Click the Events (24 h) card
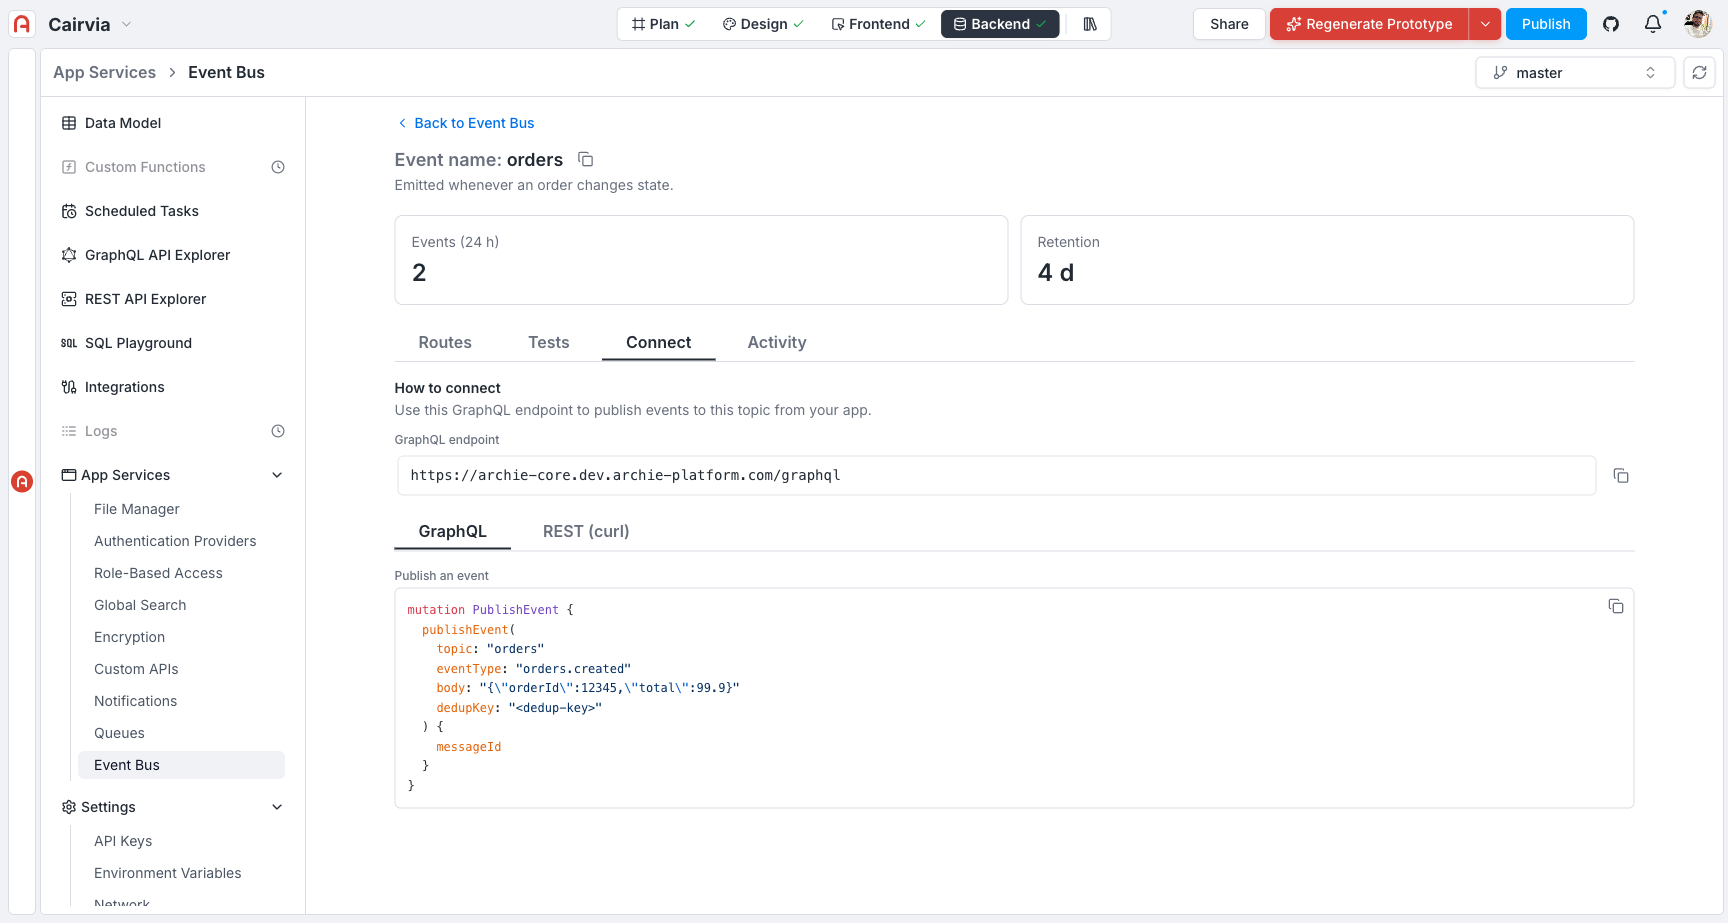The height and width of the screenshot is (923, 1728). 701,260
